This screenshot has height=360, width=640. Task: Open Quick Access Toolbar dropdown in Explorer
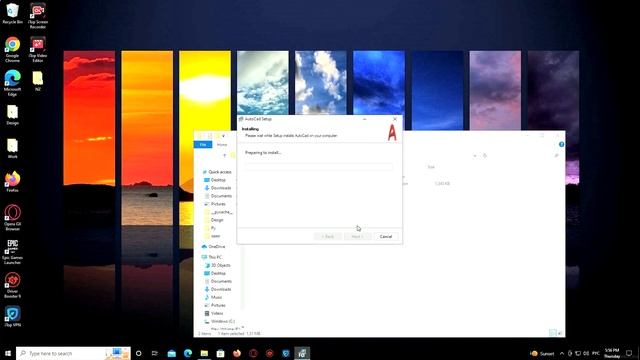click(224, 136)
